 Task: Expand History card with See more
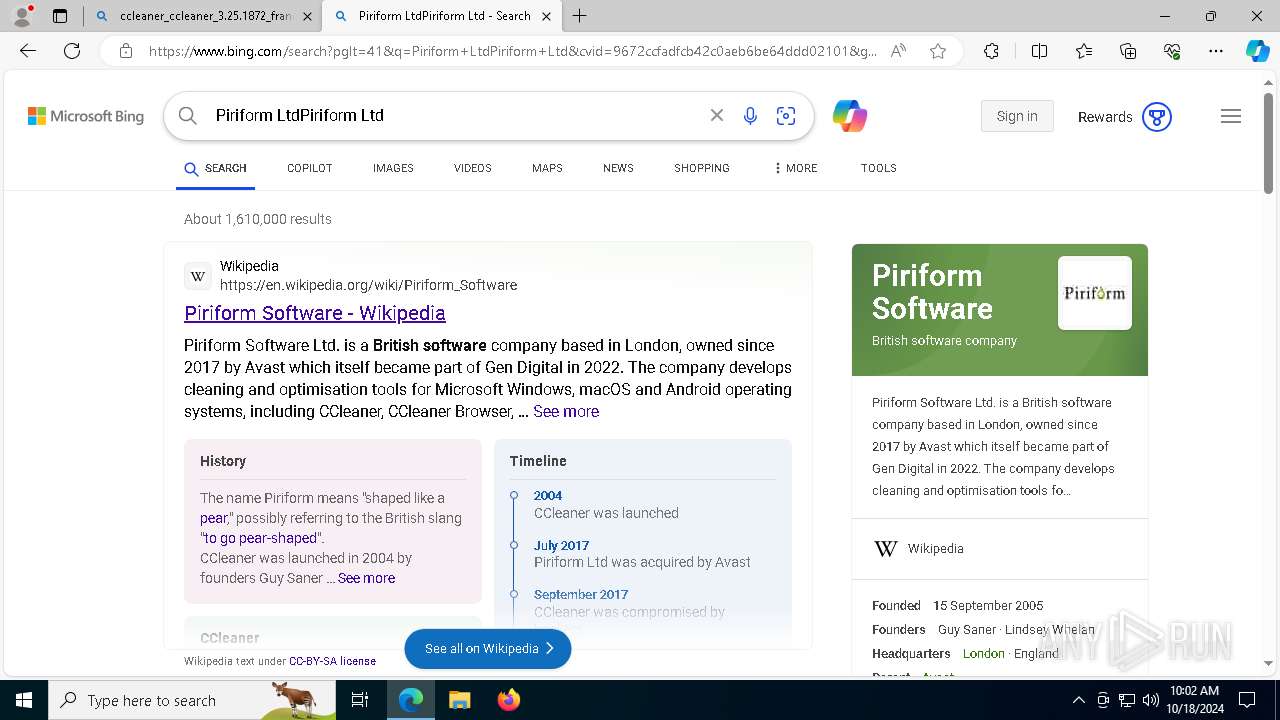pyautogui.click(x=366, y=578)
